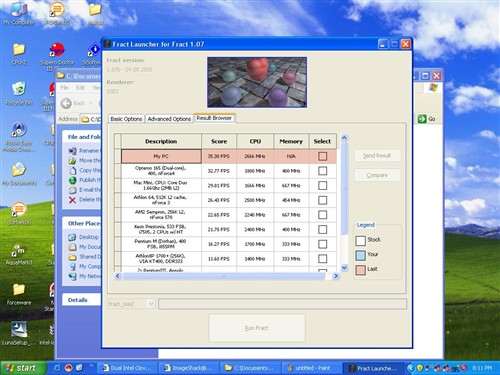Click the Fract Launcher taskbar button

[373, 368]
